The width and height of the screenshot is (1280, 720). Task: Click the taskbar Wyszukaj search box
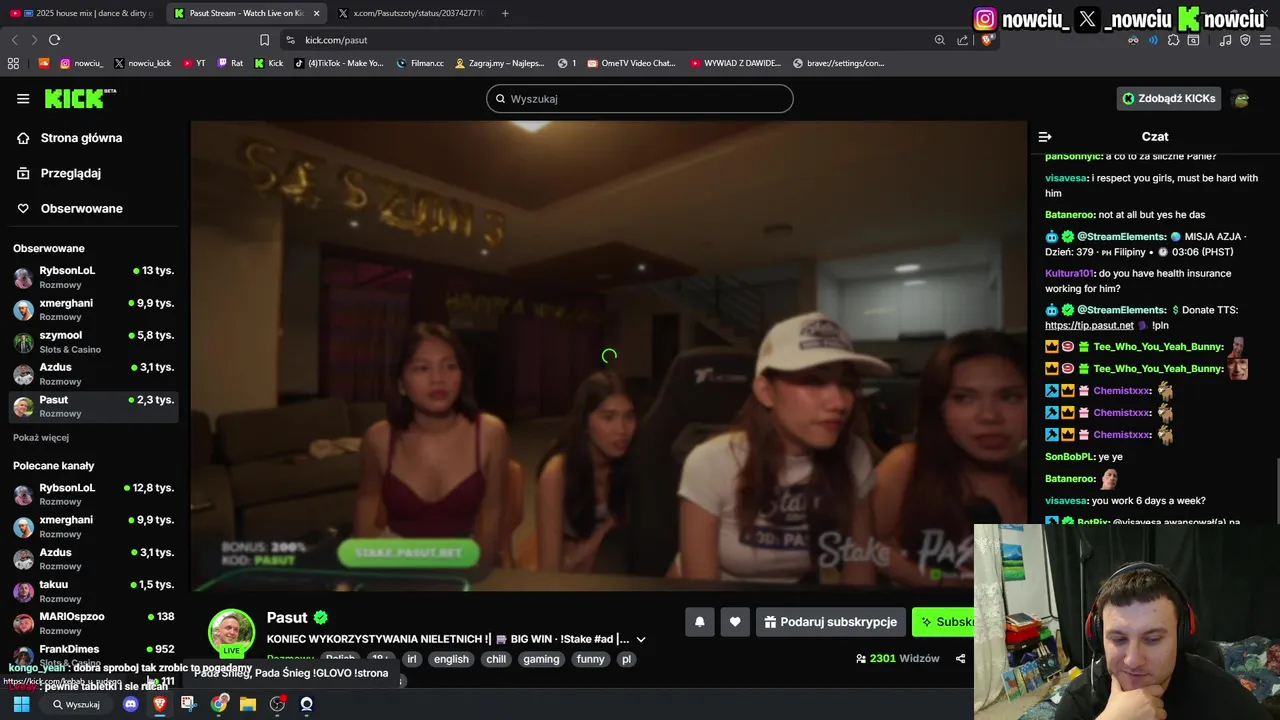tap(77, 704)
